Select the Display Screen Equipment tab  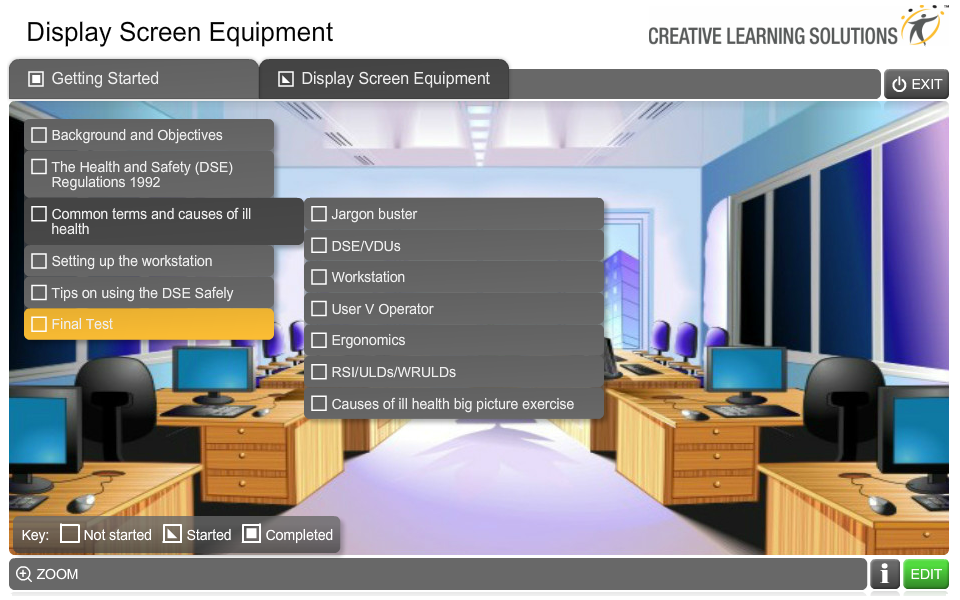[x=384, y=78]
